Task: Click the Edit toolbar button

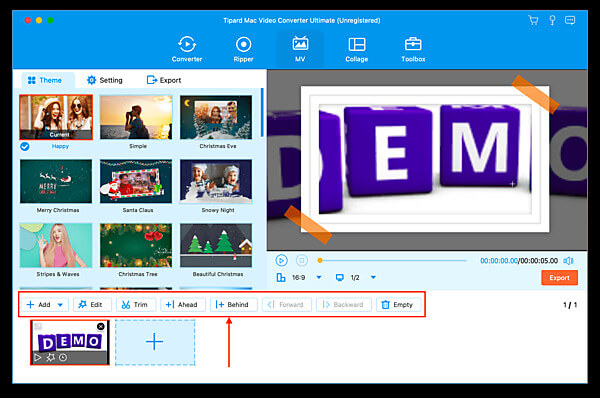Action: point(91,305)
